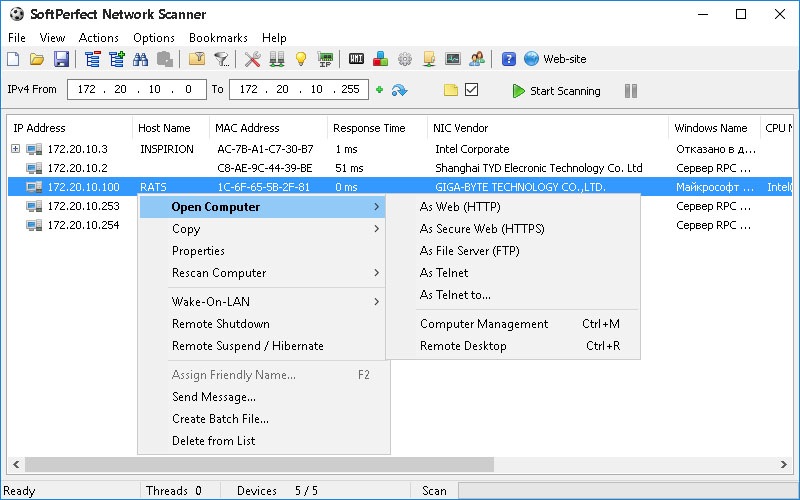800x500 pixels.
Task: Click the IP network card icon
Action: [x=325, y=59]
